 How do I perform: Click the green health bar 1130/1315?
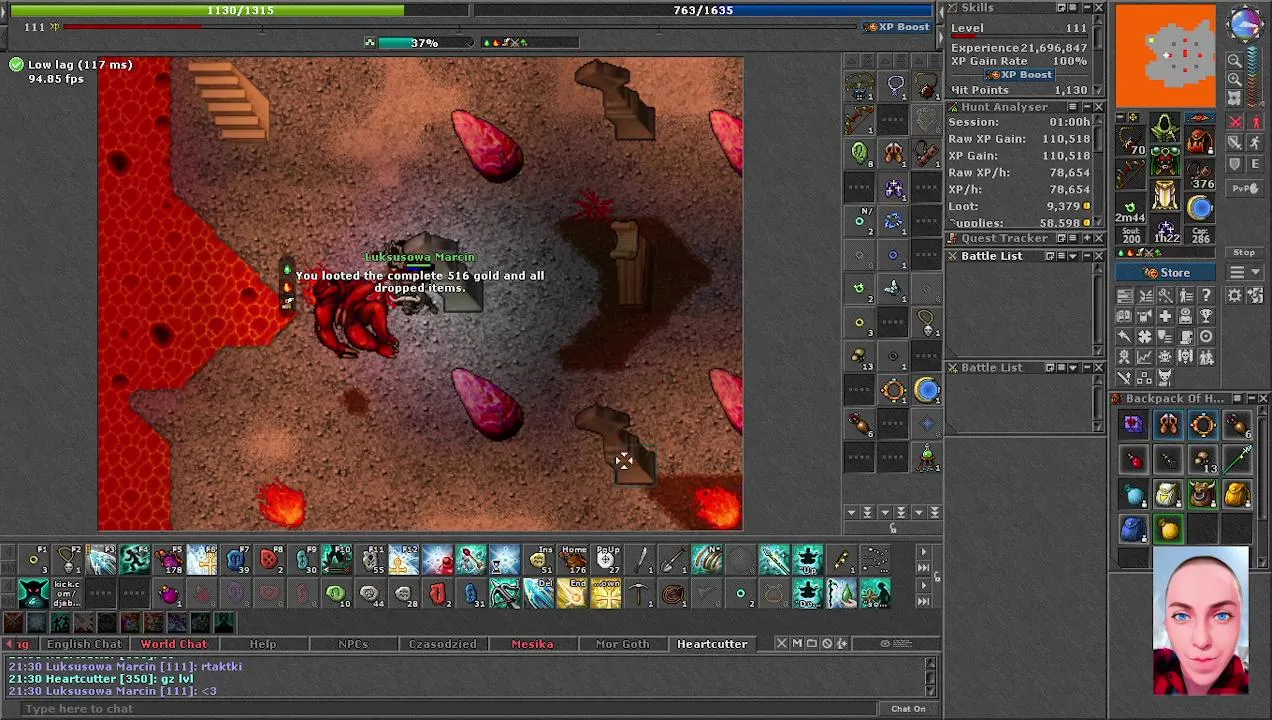point(240,10)
